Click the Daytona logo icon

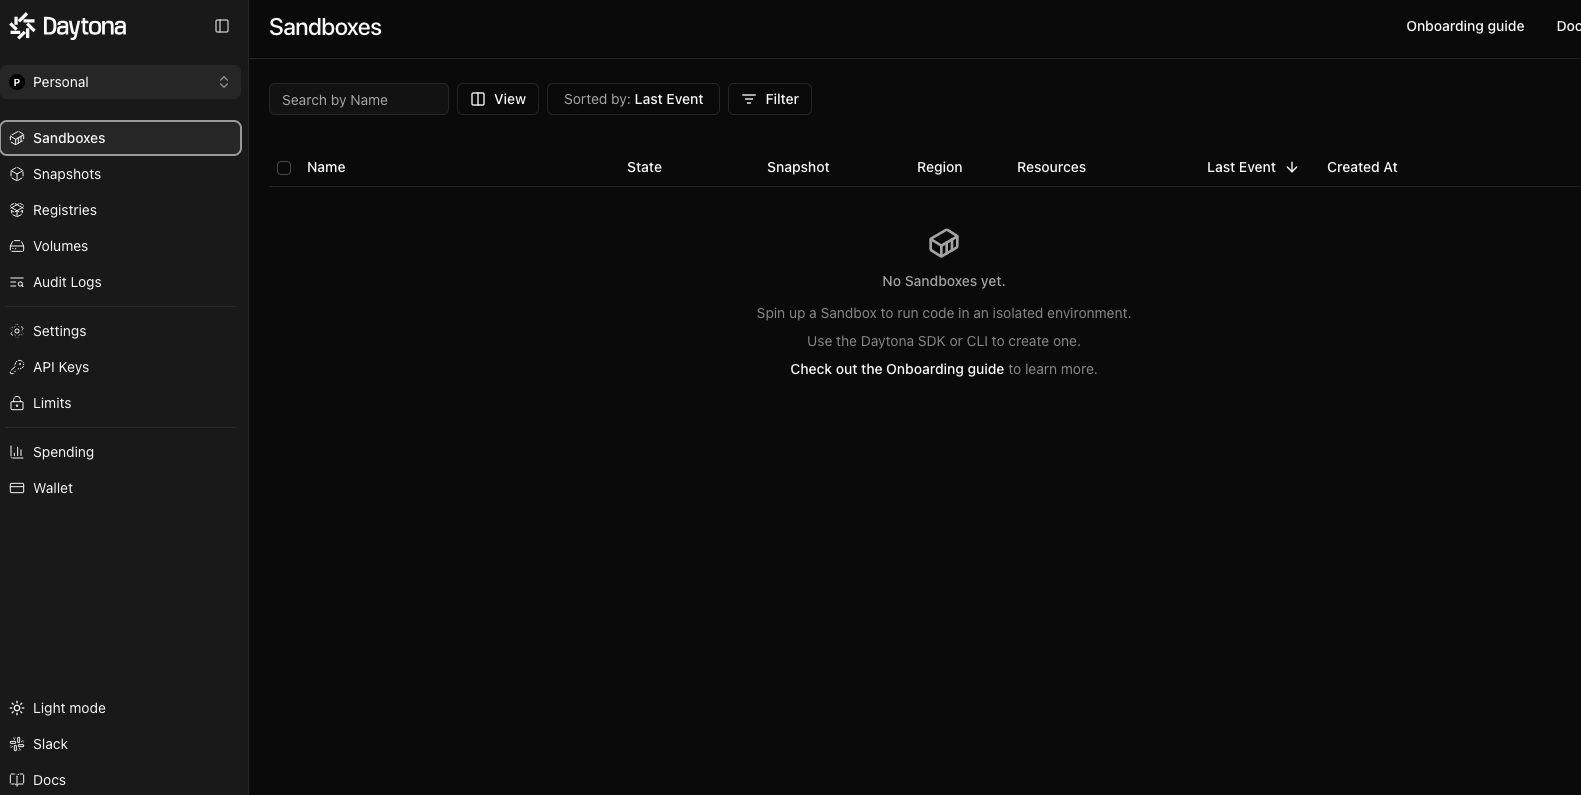click(22, 27)
